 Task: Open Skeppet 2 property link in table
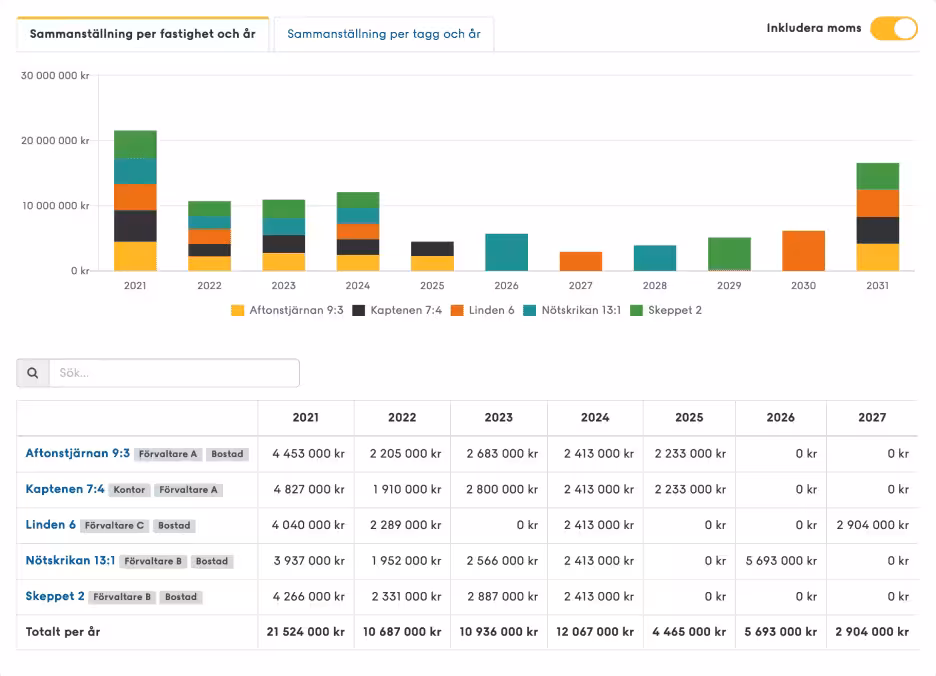pos(55,596)
